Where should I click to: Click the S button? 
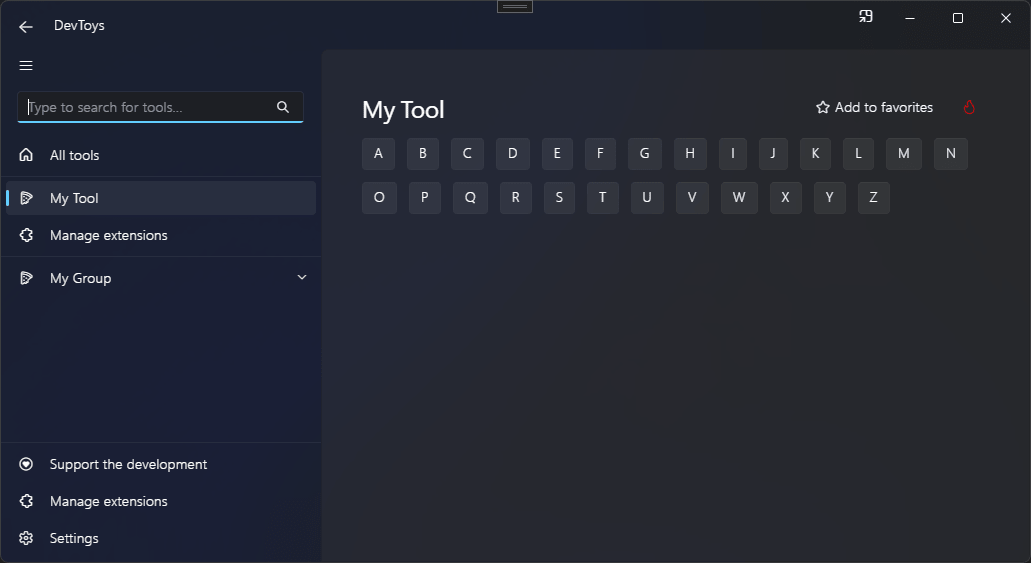pos(559,198)
